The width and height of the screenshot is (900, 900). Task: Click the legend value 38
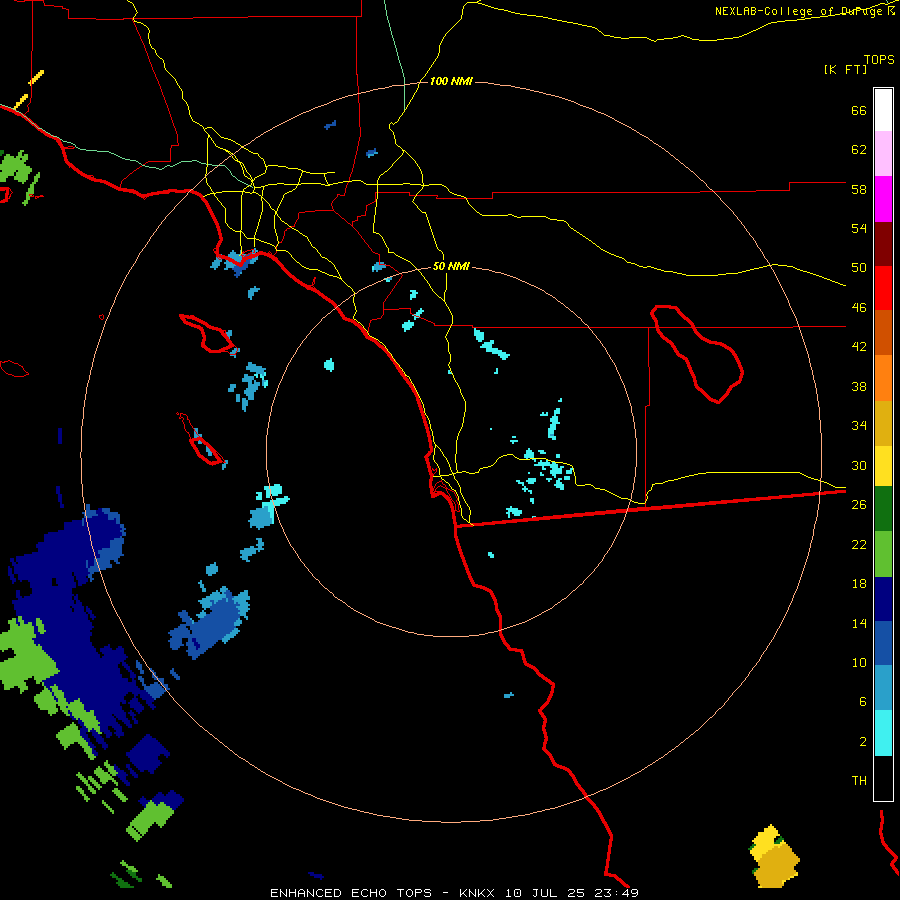[859, 387]
